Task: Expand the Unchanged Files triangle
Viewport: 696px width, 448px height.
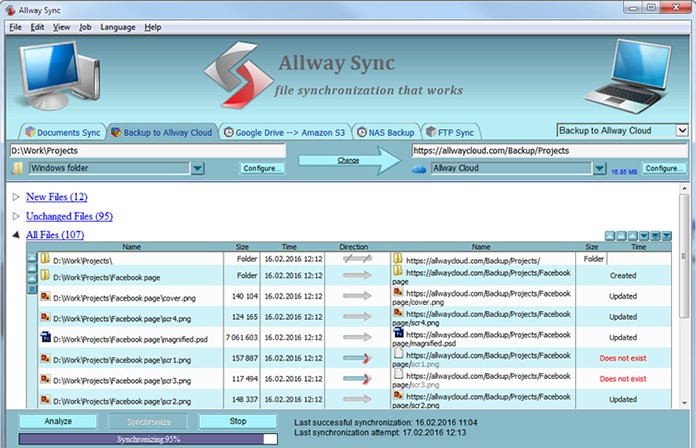Action: [16, 216]
